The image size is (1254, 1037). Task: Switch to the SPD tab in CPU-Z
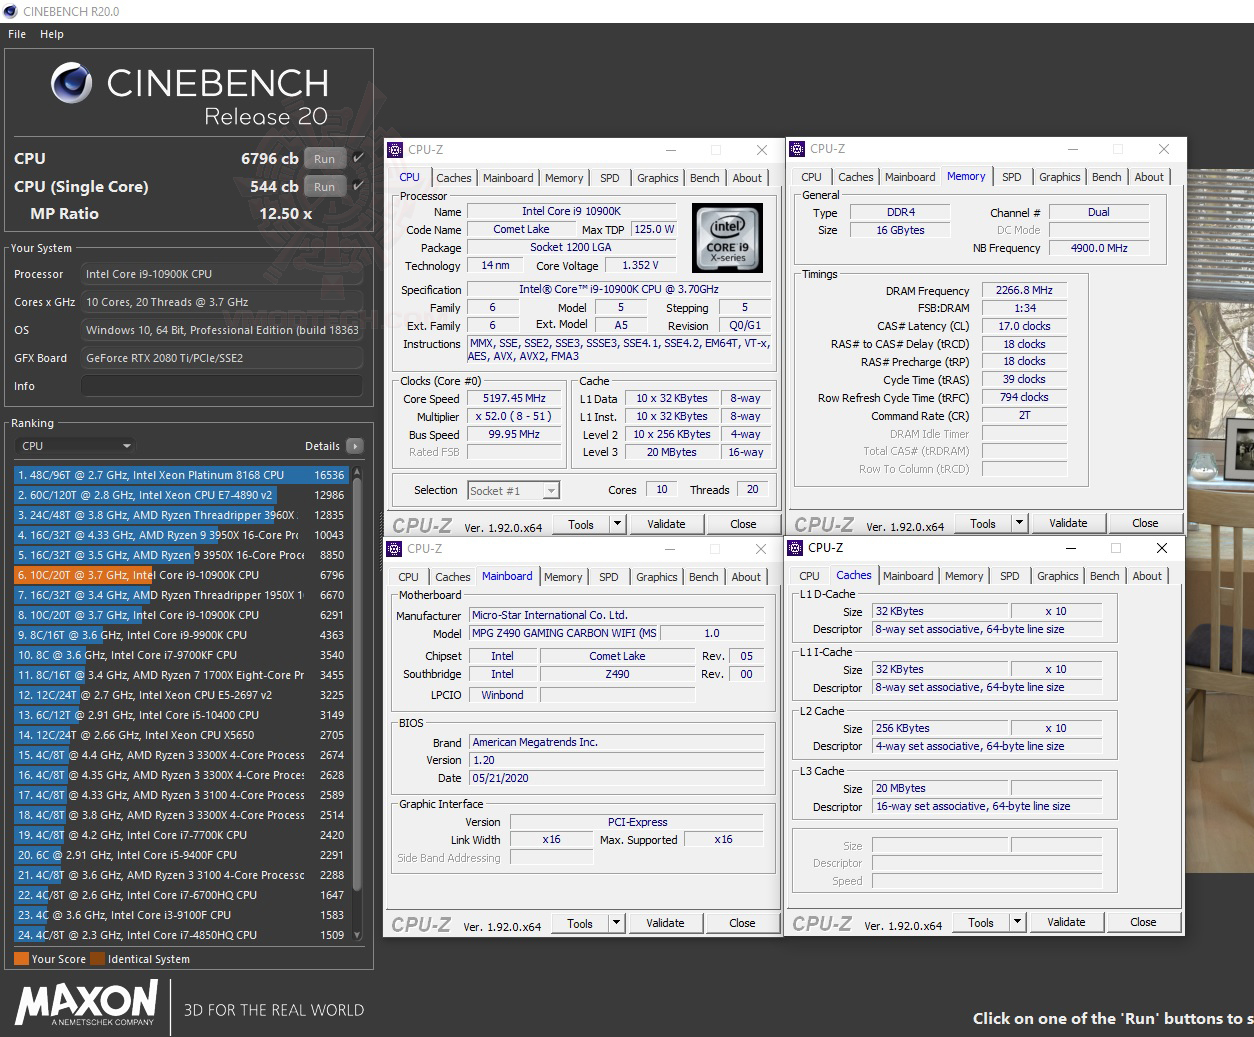[609, 177]
